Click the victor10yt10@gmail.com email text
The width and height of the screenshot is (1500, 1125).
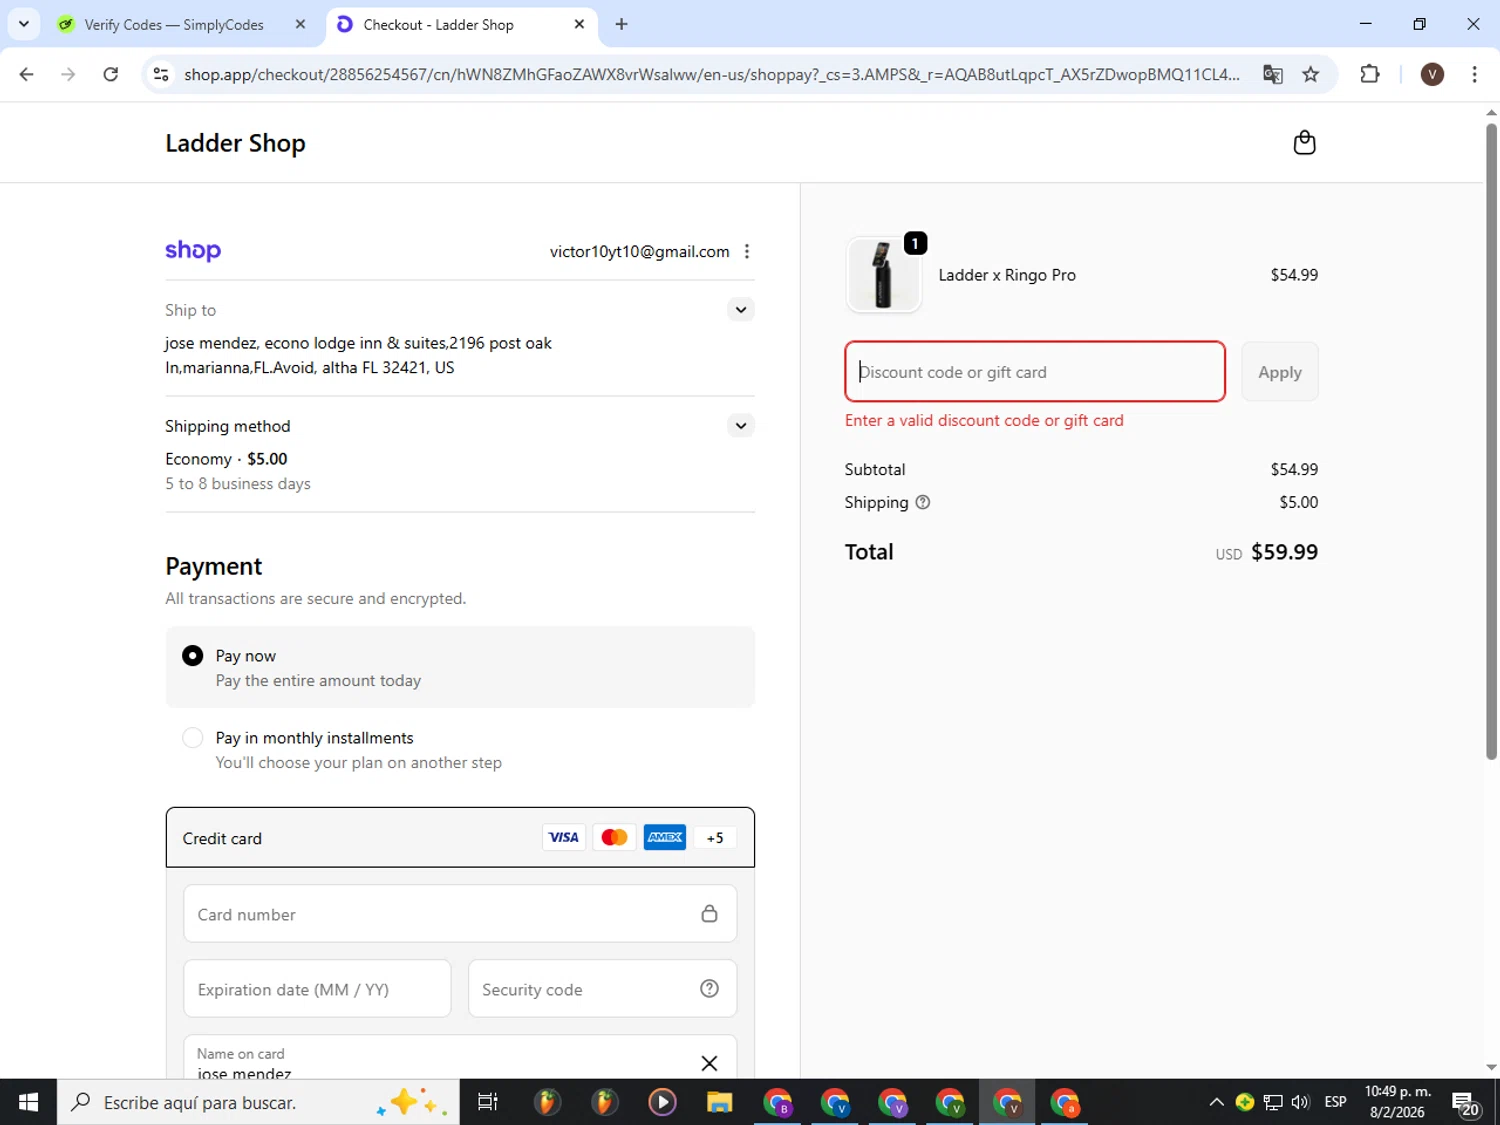tap(639, 252)
